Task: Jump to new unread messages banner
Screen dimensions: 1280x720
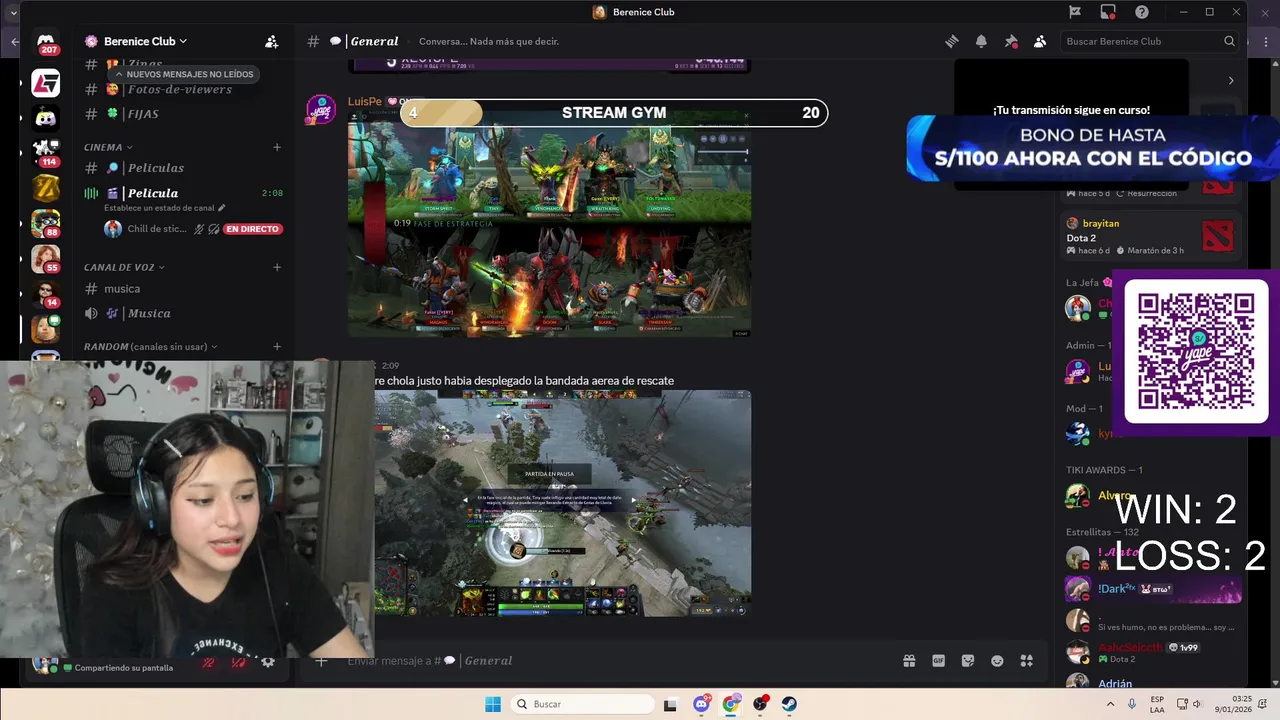Action: pos(183,74)
